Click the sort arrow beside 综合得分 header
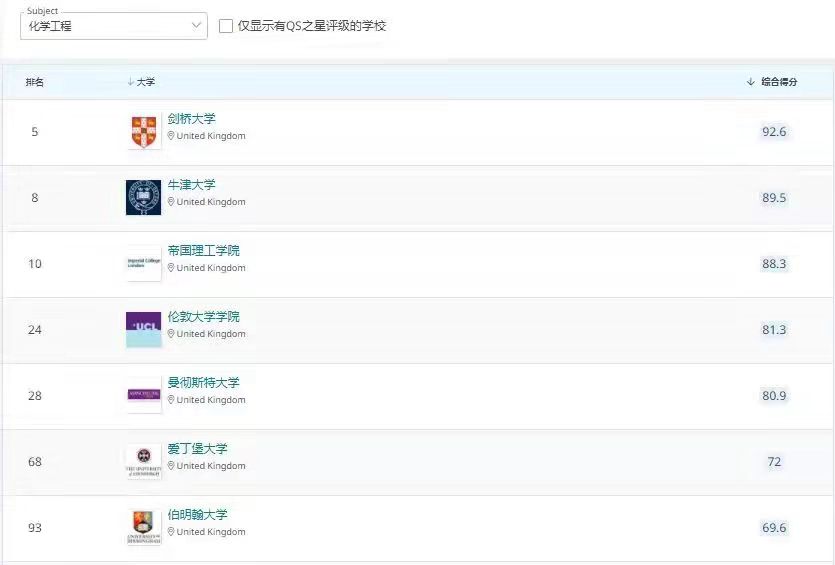Screen dimensions: 835x565 click(x=751, y=81)
